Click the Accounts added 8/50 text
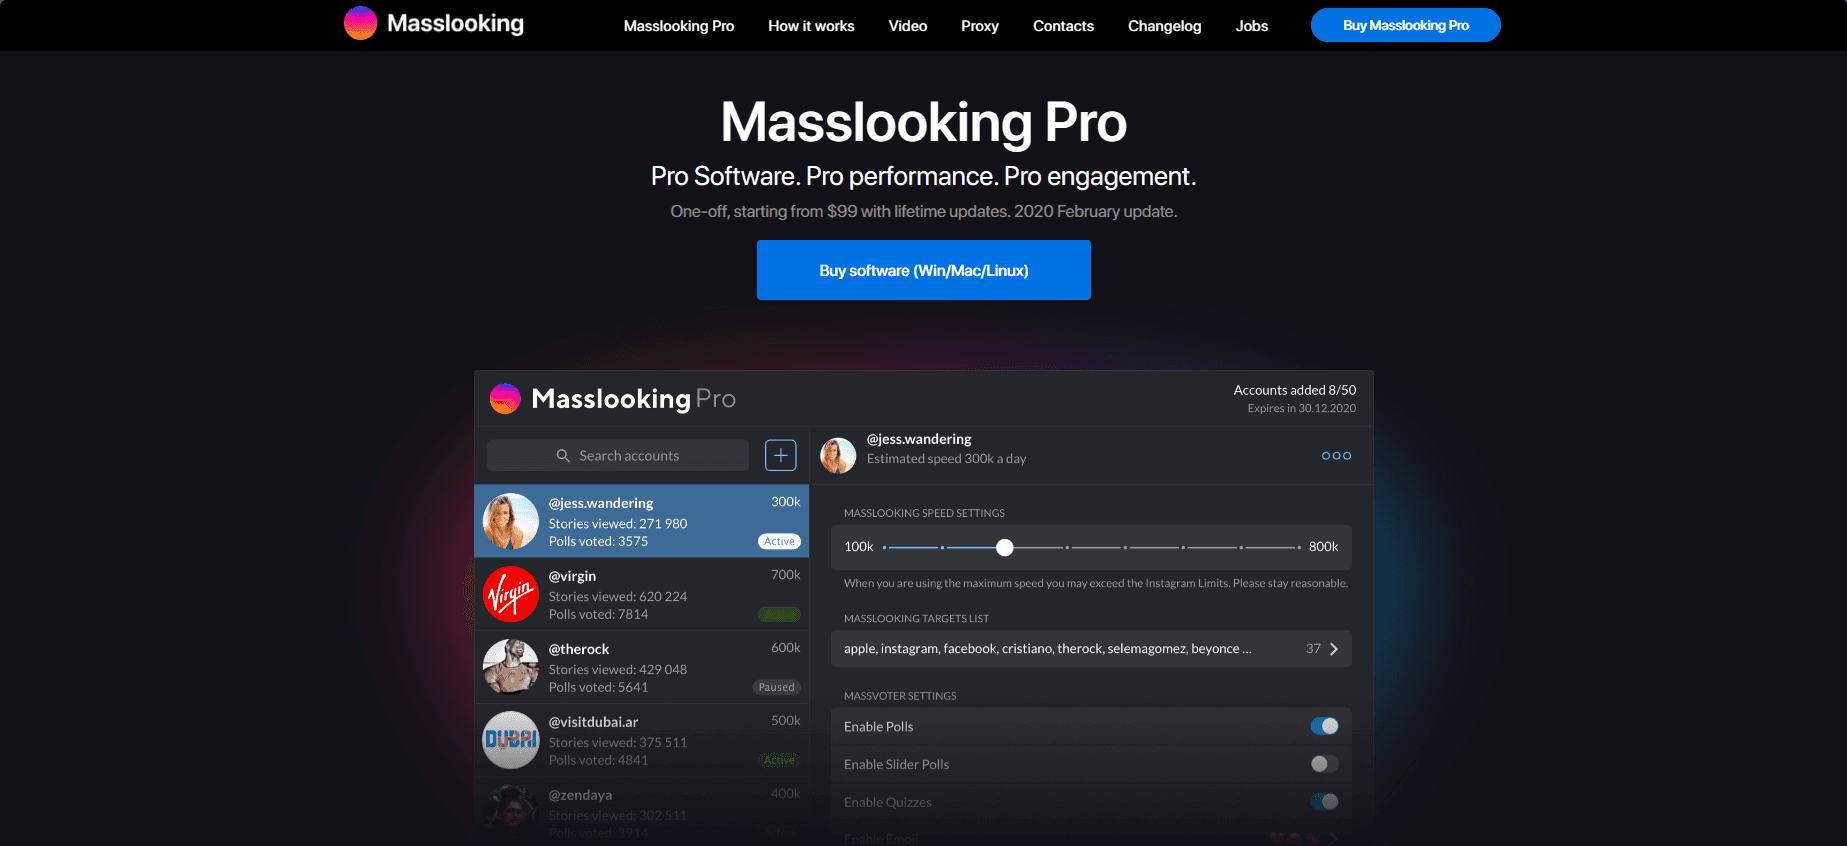This screenshot has width=1847, height=846. [1295, 390]
